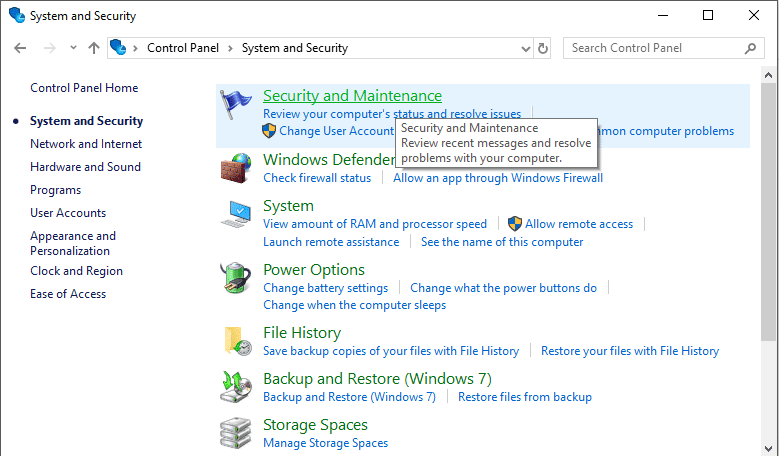The height and width of the screenshot is (456, 779).
Task: Click the vertical scrollbar down arrow
Action: (768, 450)
